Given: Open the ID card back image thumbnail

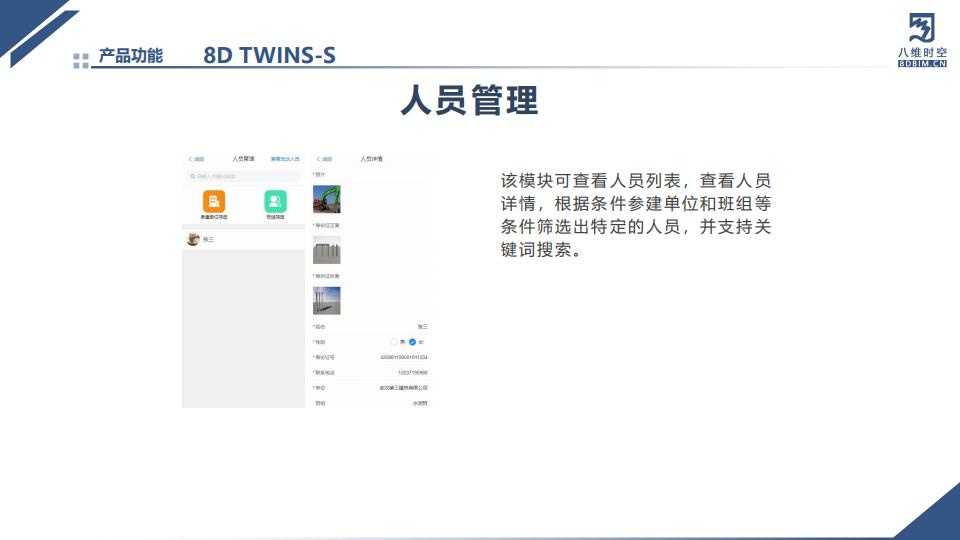Looking at the screenshot, I should point(327,300).
